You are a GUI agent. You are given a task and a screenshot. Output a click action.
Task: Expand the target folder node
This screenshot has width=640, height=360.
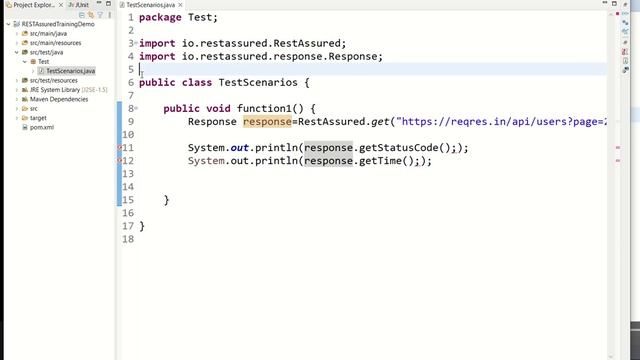pyautogui.click(x=17, y=118)
